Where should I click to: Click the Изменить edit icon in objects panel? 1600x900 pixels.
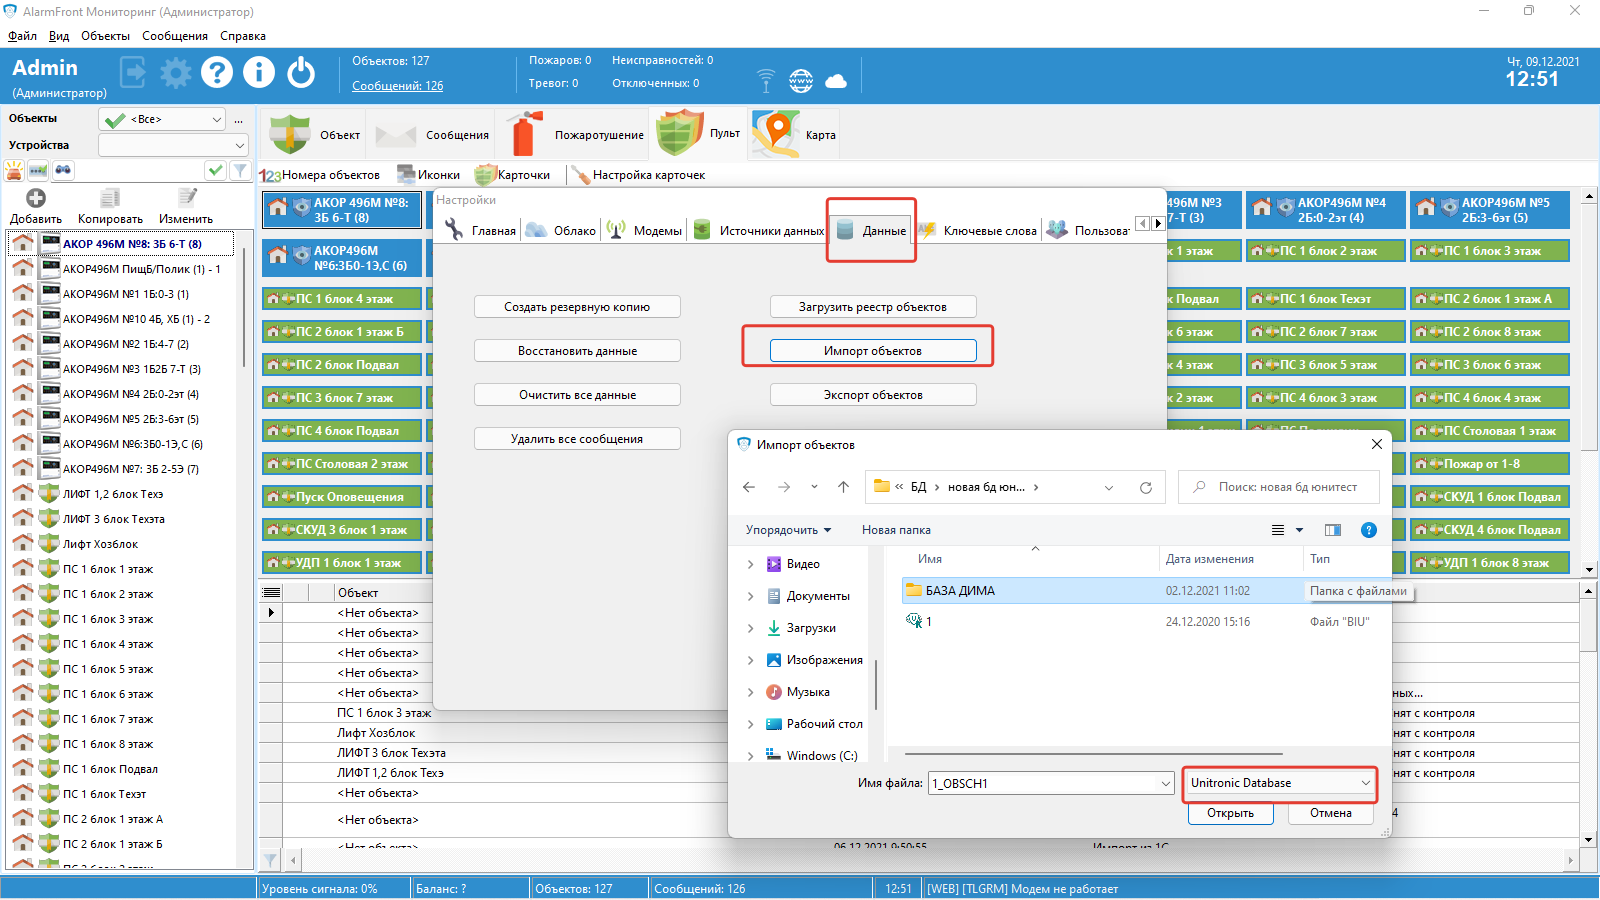[186, 198]
